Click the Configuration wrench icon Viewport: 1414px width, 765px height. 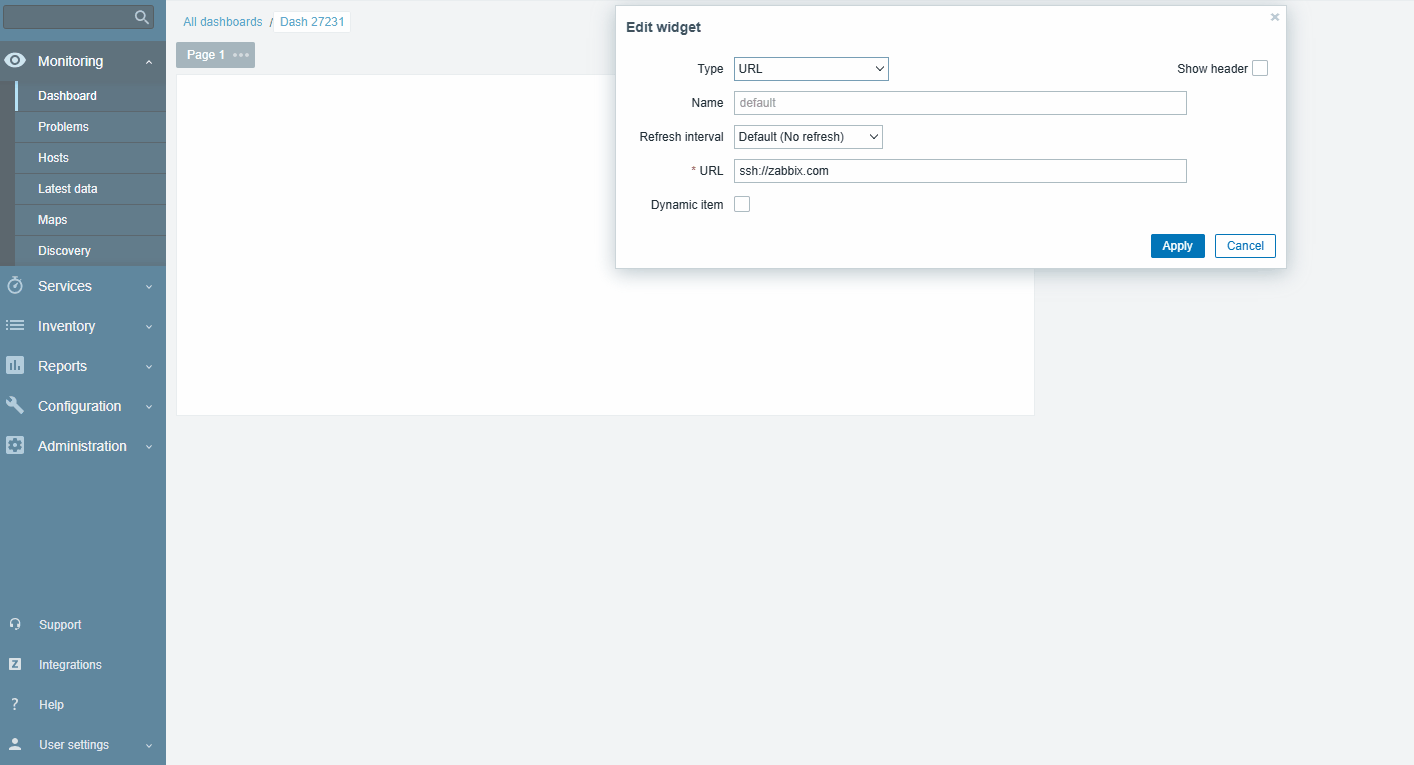point(15,406)
